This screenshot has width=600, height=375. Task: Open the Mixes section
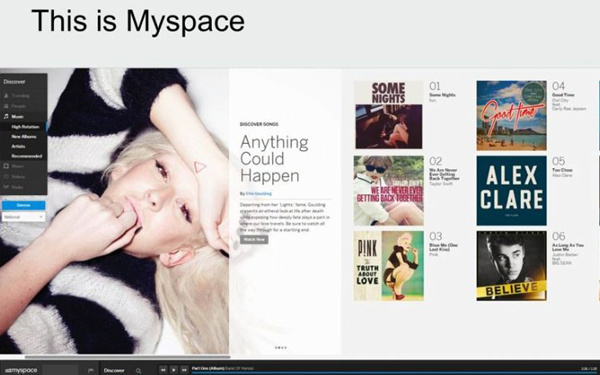(18, 166)
